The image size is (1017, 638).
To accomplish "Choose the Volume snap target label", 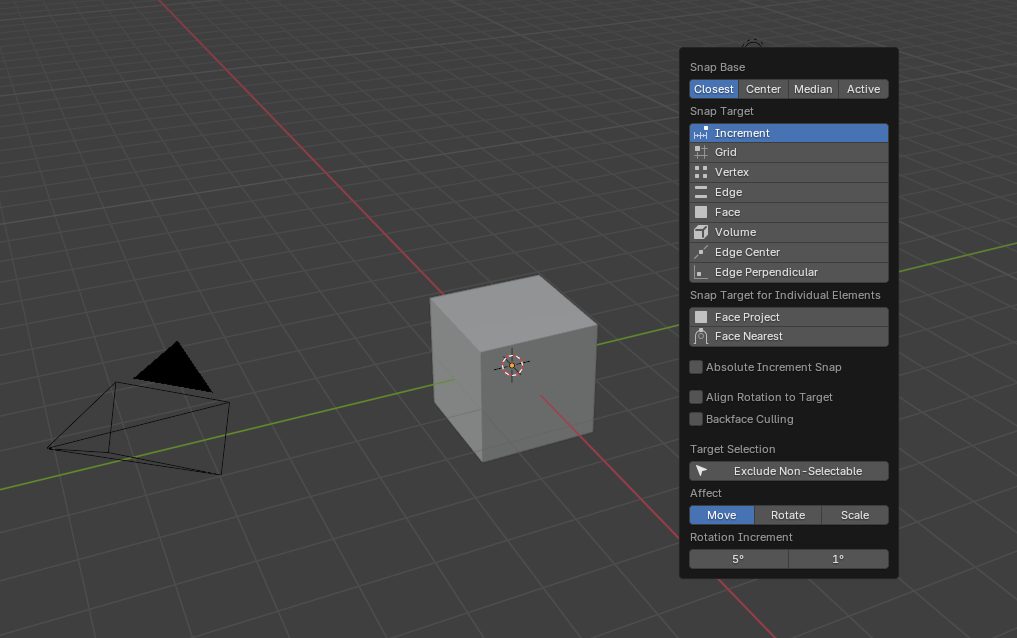I will 736,232.
